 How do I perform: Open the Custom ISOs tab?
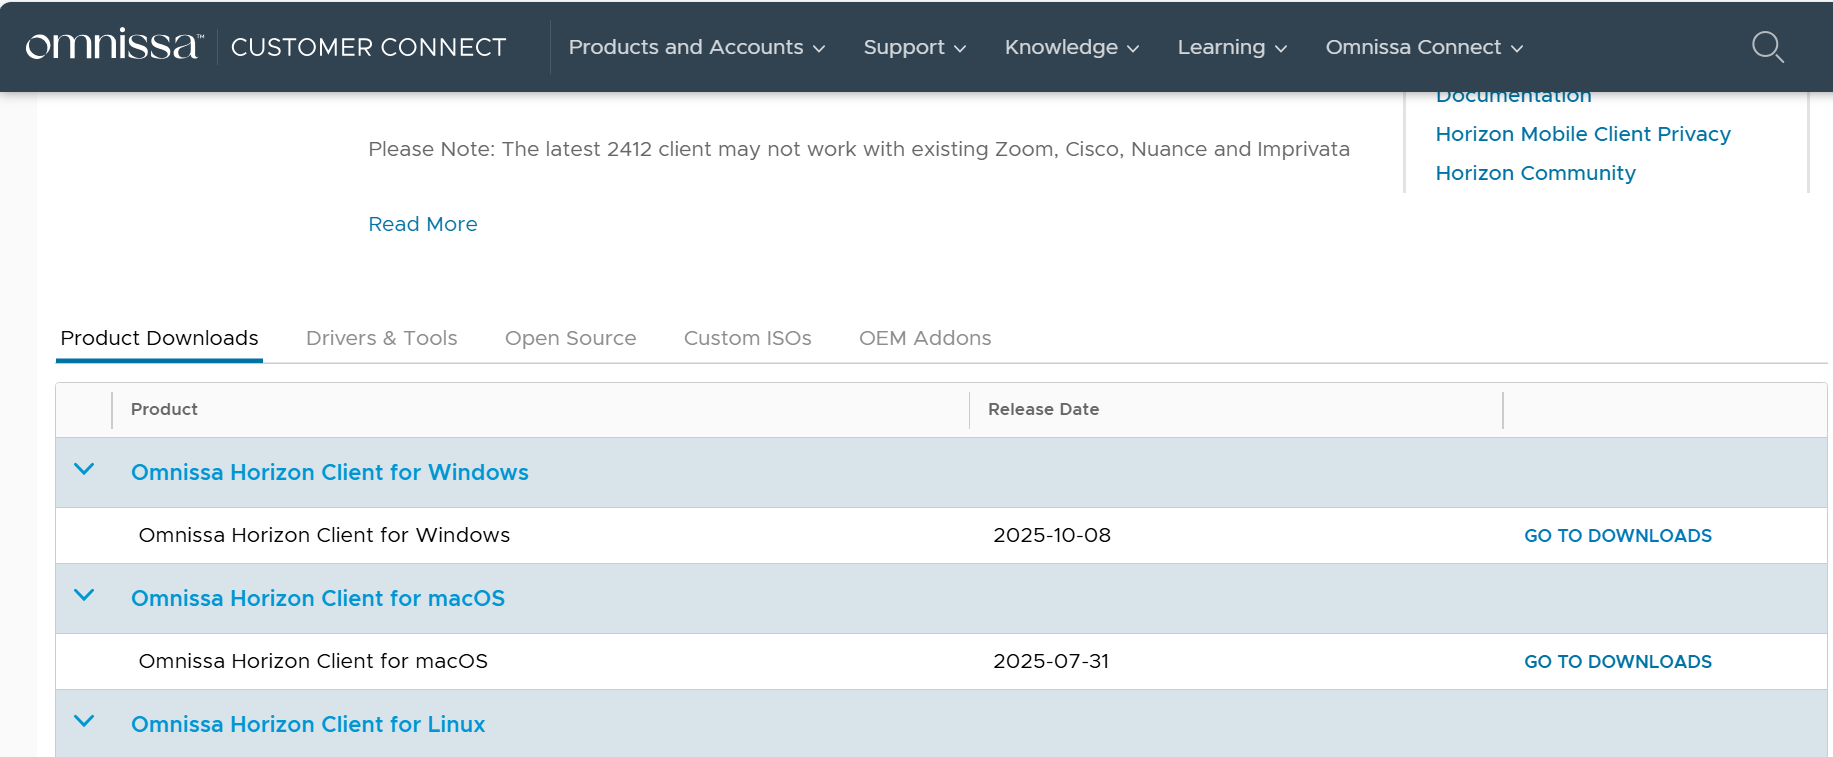point(747,338)
